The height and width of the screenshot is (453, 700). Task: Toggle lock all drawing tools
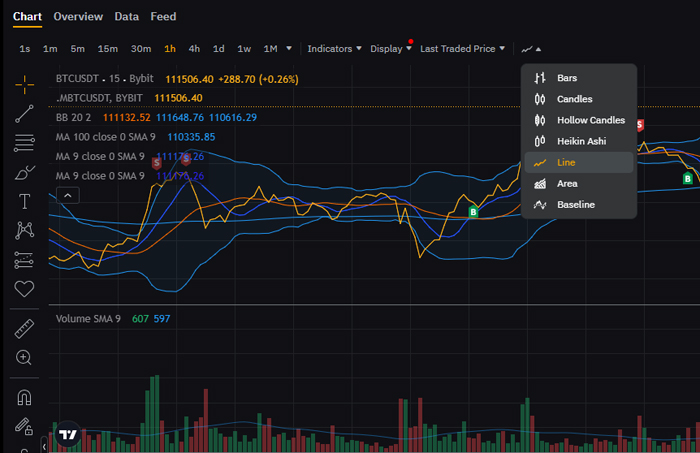(24, 427)
